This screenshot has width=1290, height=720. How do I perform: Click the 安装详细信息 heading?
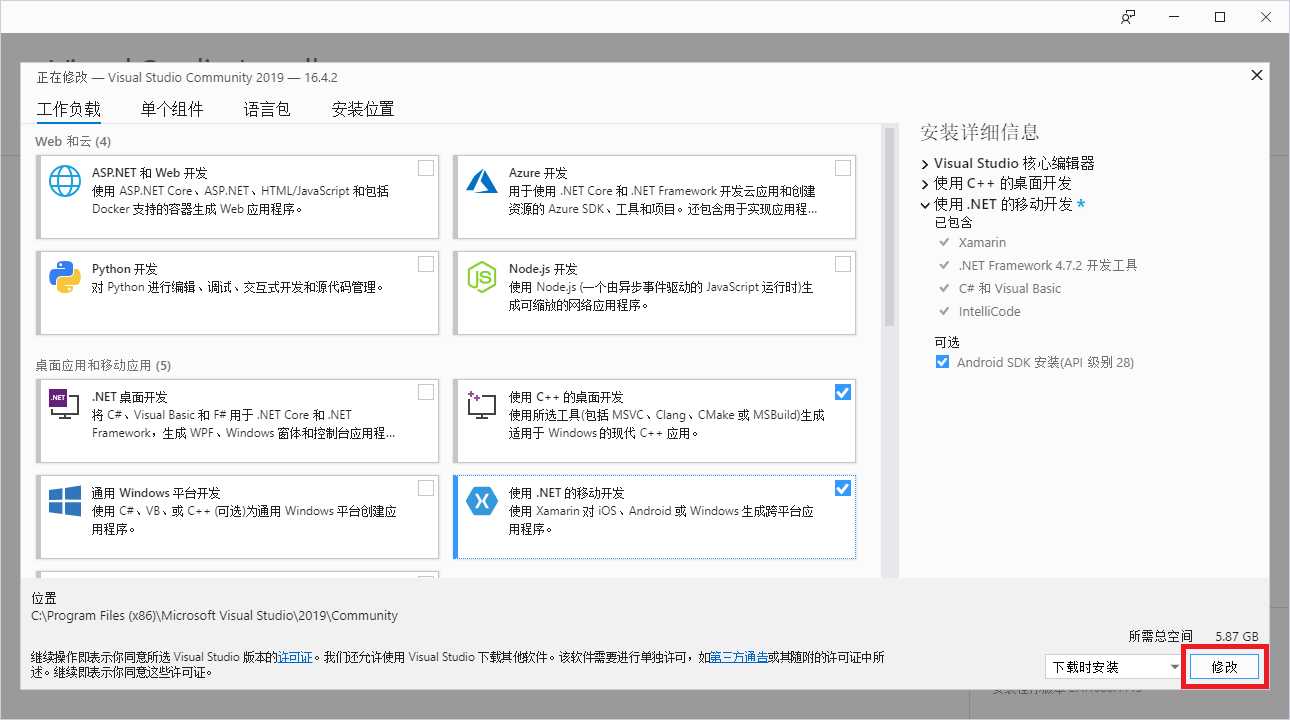click(x=980, y=132)
